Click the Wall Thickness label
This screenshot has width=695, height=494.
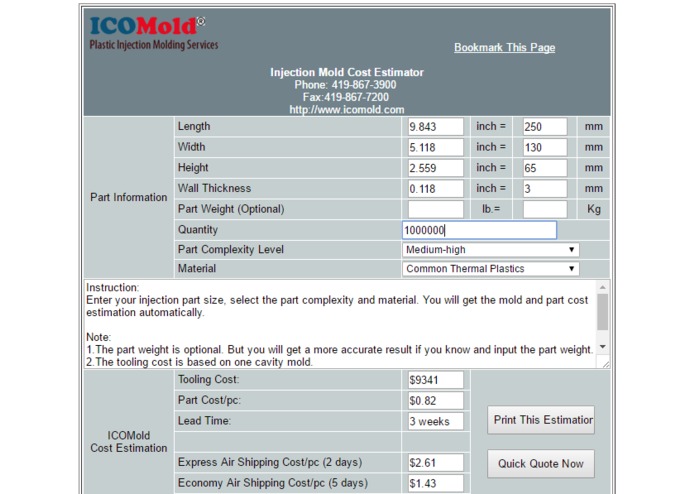[x=215, y=188]
